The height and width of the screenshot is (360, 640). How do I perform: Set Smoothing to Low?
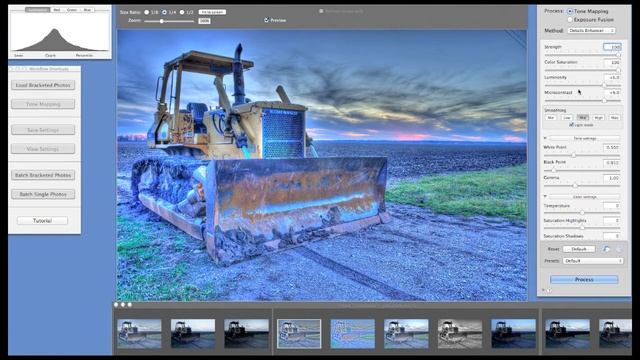567,118
